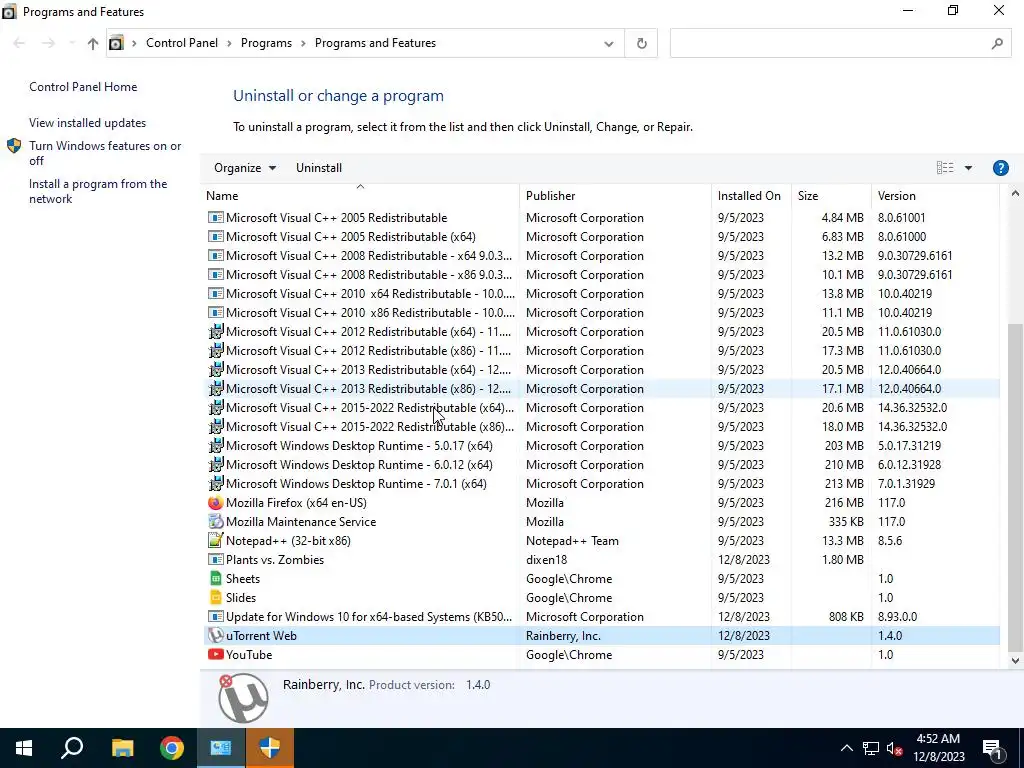Select Microsoft Visual C++ 2013 Redistributable (x86) row
Image resolution: width=1024 pixels, height=768 pixels.
(601, 389)
